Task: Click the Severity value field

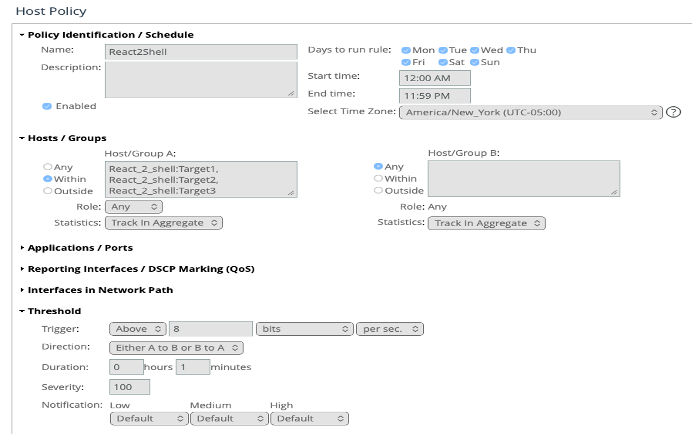Action: 125,386
